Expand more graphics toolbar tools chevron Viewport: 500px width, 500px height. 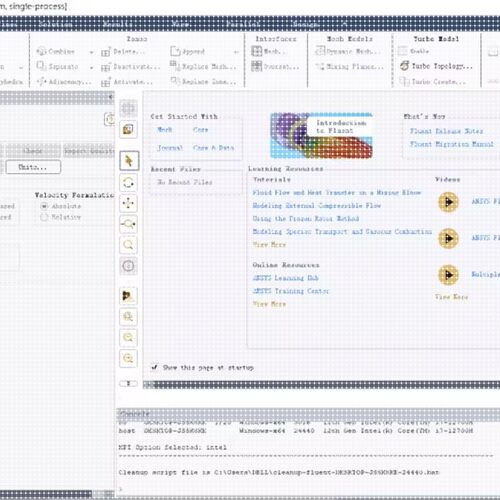[128, 383]
